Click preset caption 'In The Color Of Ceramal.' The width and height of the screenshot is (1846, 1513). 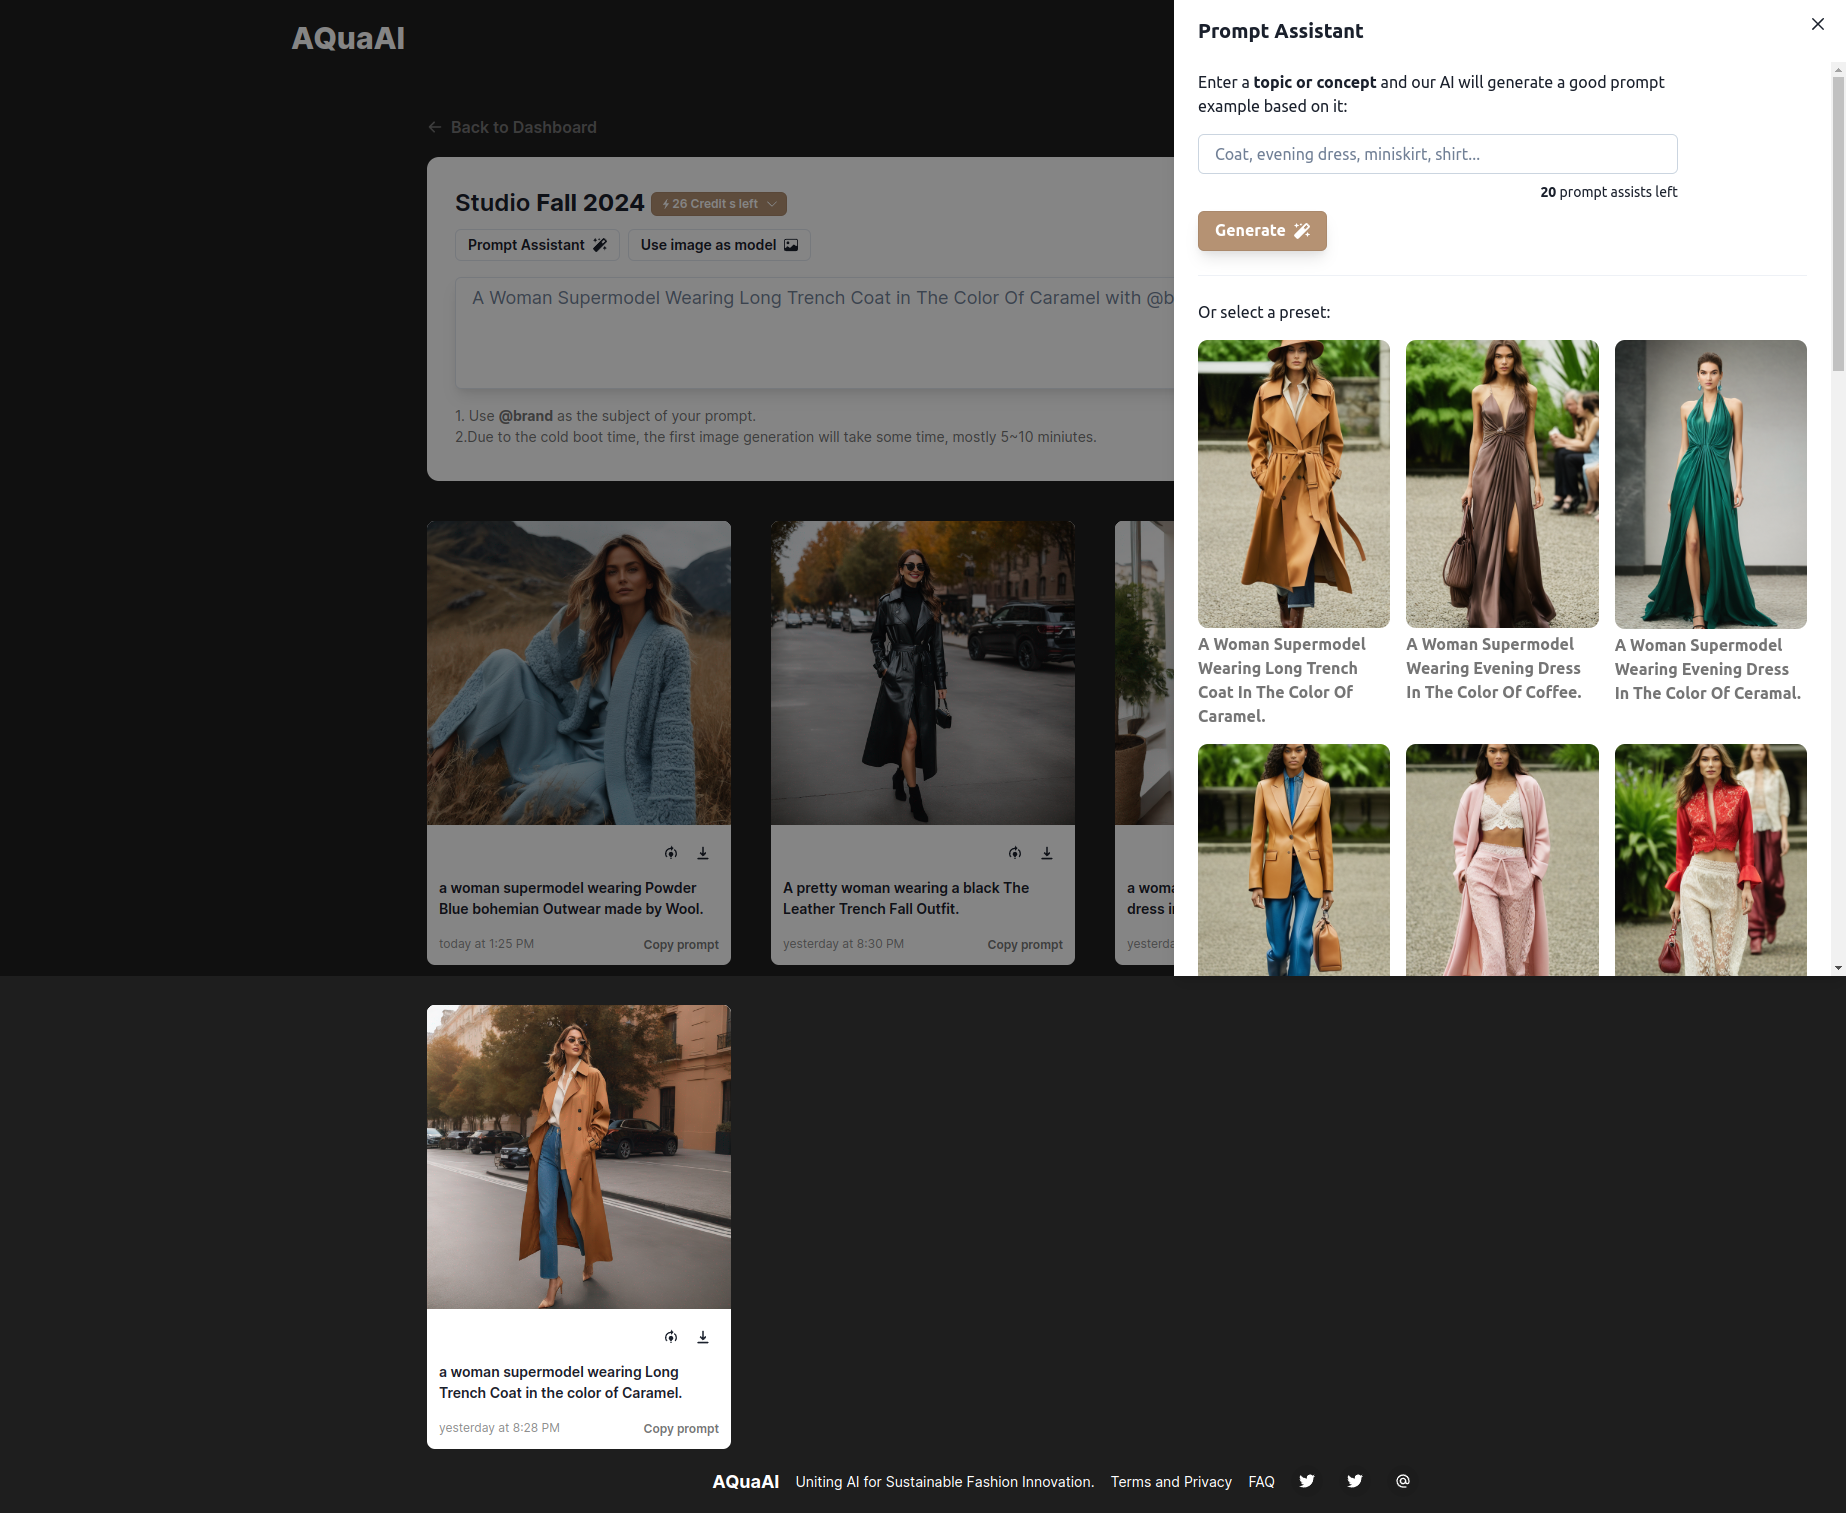point(1708,693)
